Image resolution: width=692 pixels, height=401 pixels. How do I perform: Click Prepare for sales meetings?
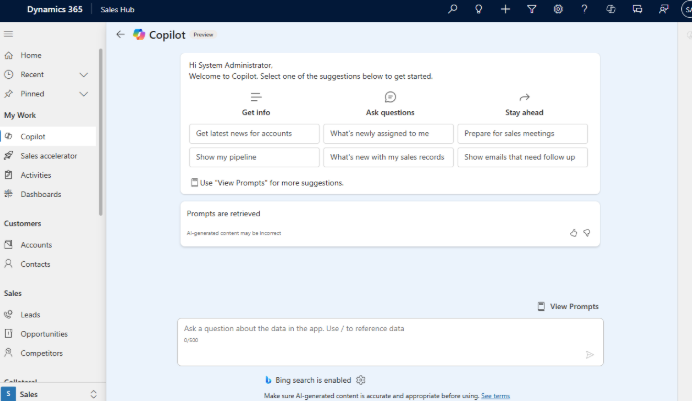[523, 134]
